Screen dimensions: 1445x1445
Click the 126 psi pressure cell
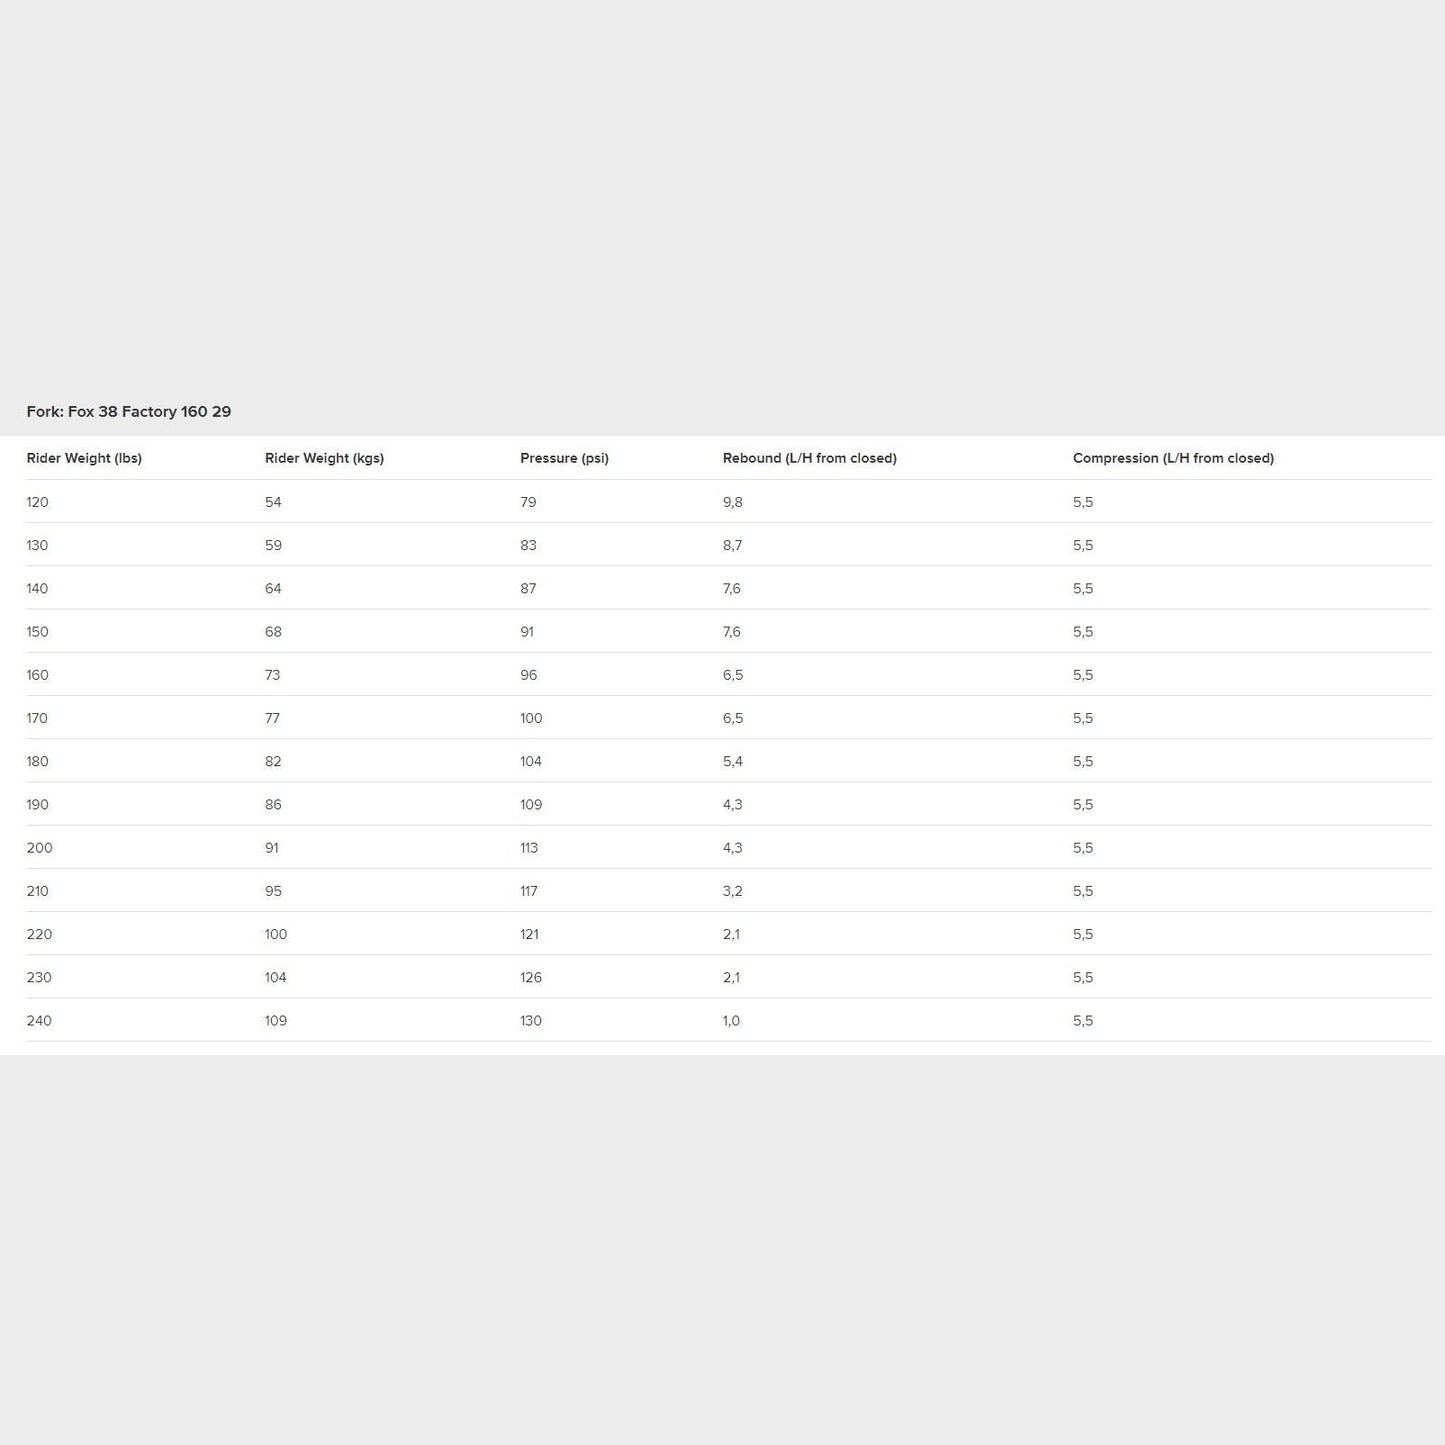pos(531,978)
